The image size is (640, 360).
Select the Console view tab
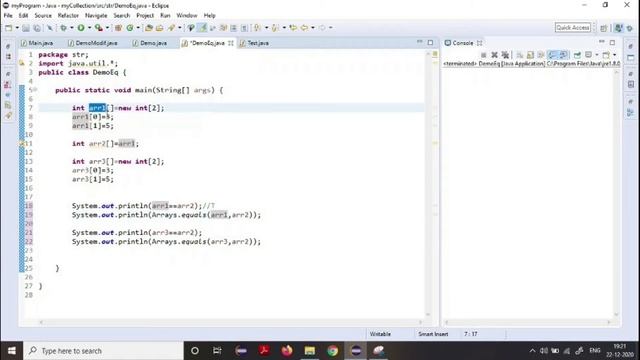pos(463,43)
